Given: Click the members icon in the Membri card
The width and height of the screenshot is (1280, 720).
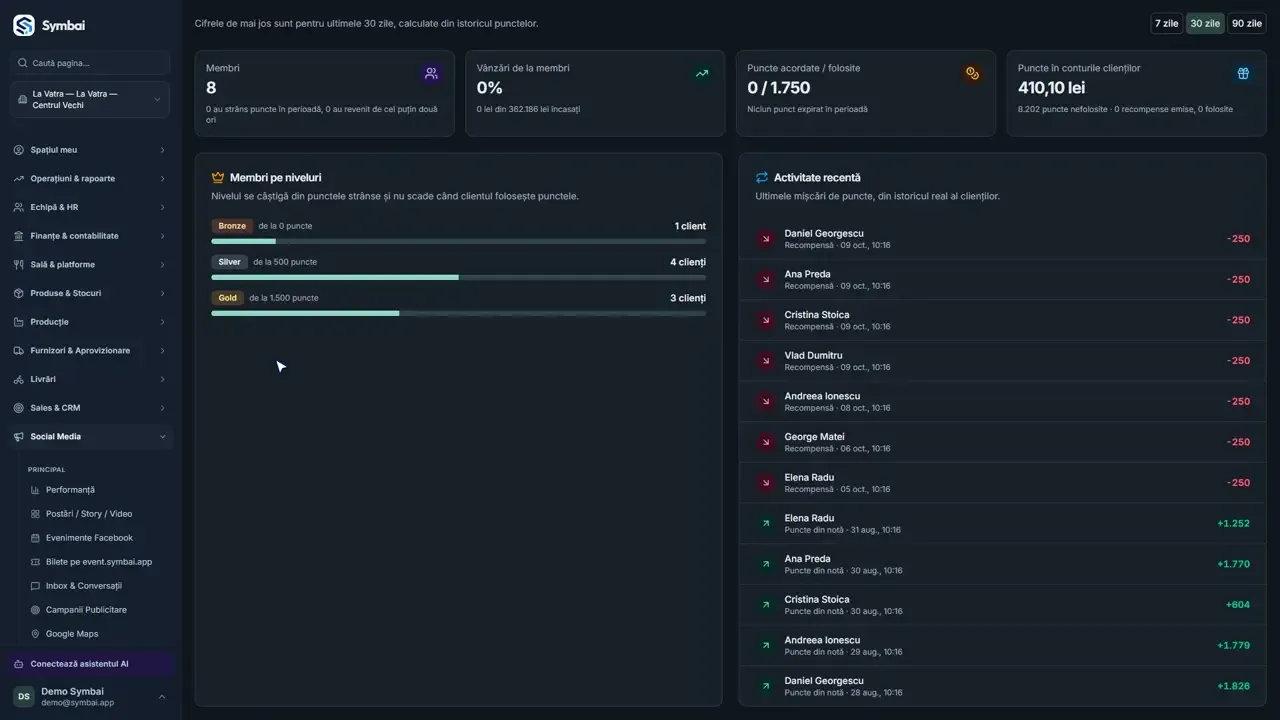Looking at the screenshot, I should (431, 73).
